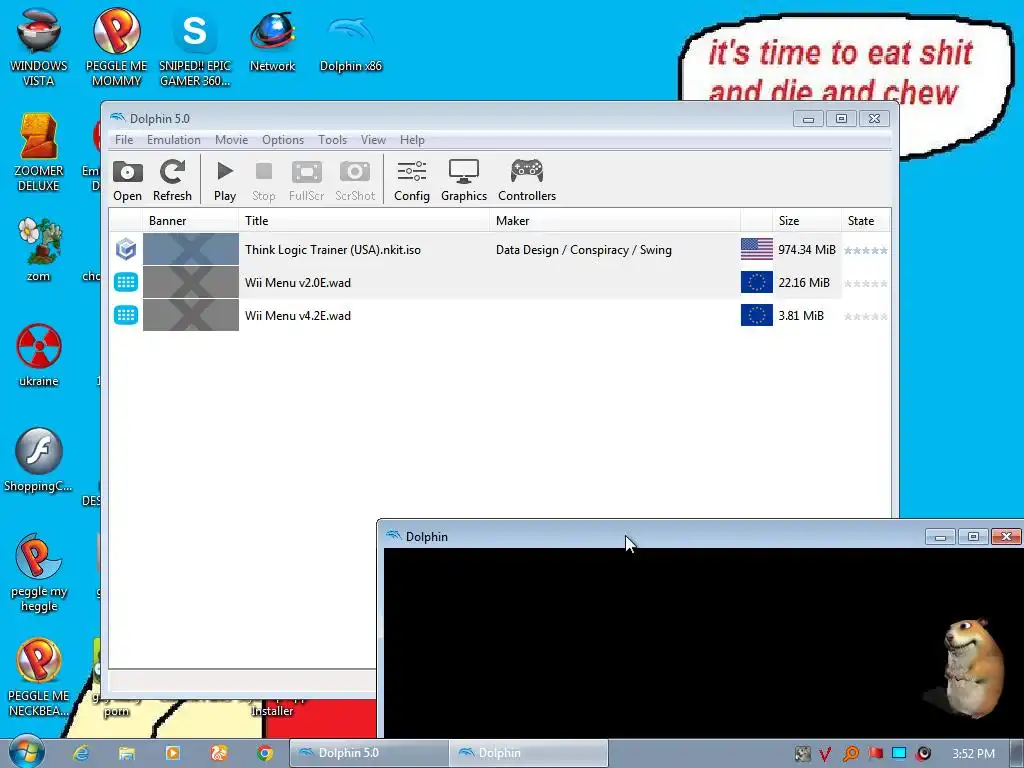The image size is (1024, 768).
Task: Click the Wii channel icon of Wii Menu v4.2E
Action: point(126,315)
